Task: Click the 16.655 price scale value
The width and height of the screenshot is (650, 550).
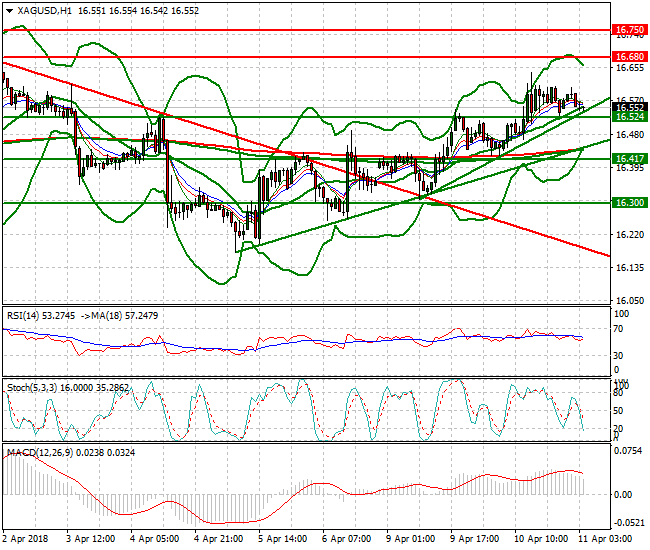Action: (630, 68)
